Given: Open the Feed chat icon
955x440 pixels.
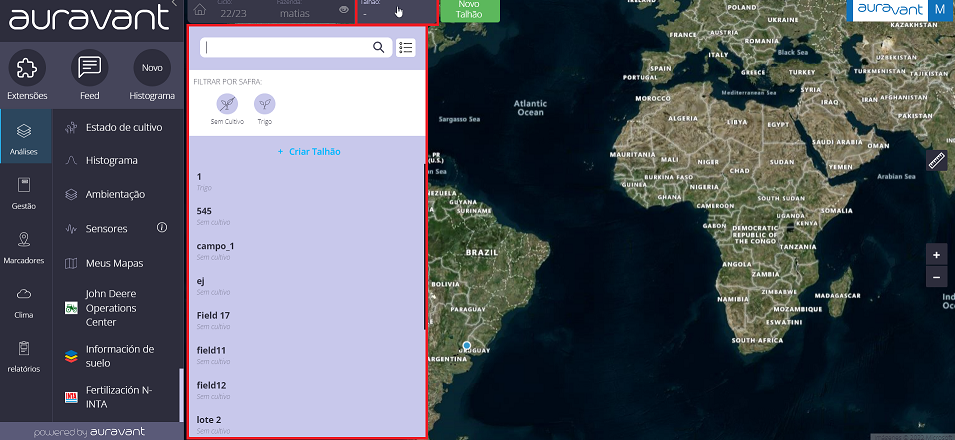Looking at the screenshot, I should [90, 68].
